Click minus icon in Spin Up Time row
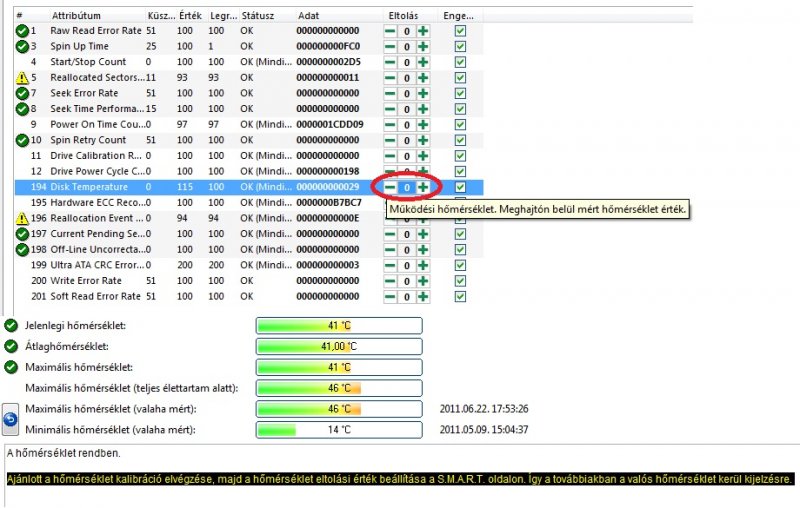The image size is (800, 508). [390, 47]
